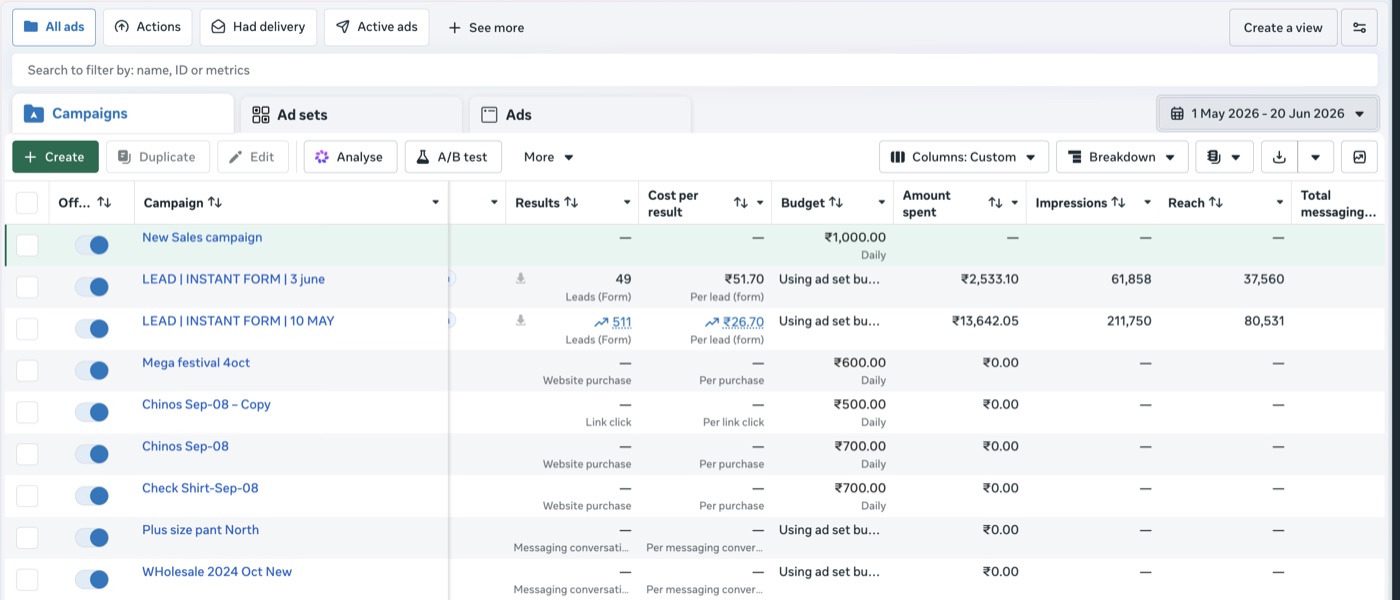
Task: Click the Create a view button
Action: coord(1283,28)
